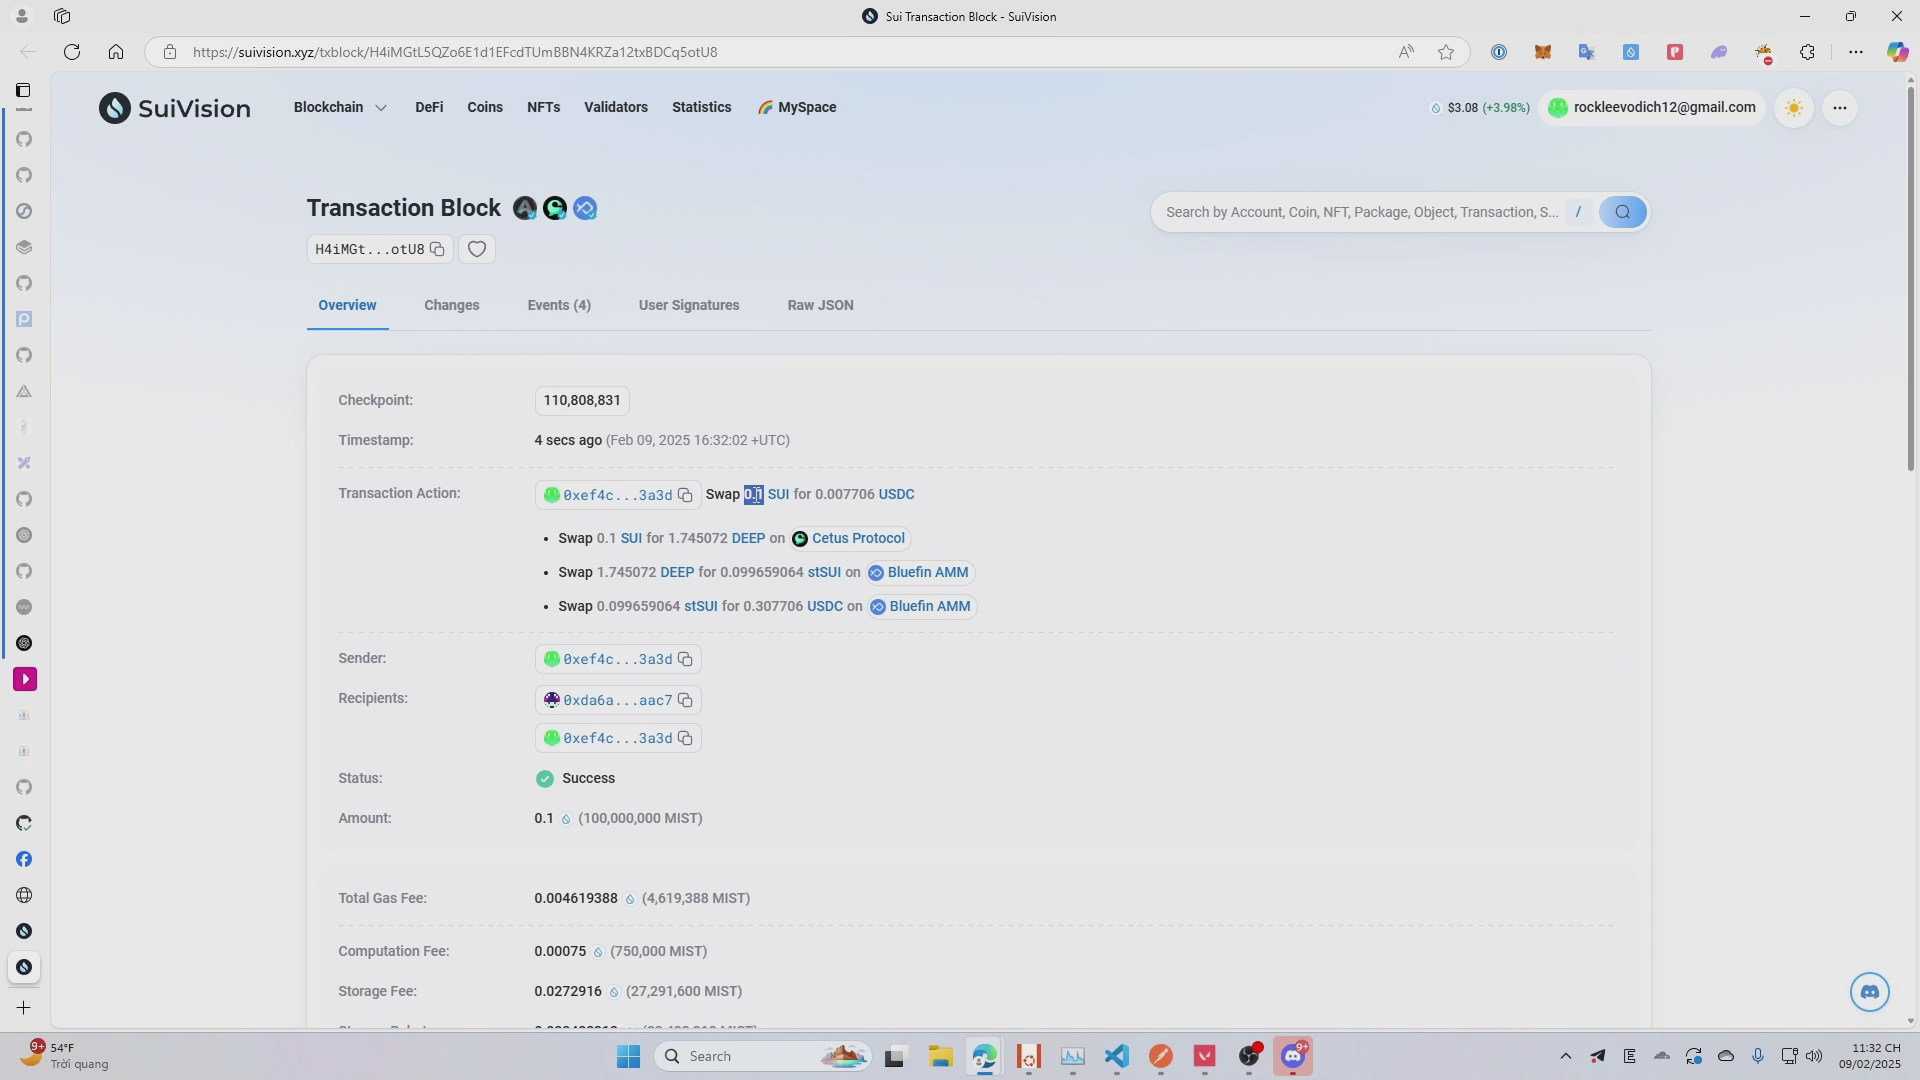Open the weather widget on taskbar
The height and width of the screenshot is (1080, 1920).
[66, 1056]
